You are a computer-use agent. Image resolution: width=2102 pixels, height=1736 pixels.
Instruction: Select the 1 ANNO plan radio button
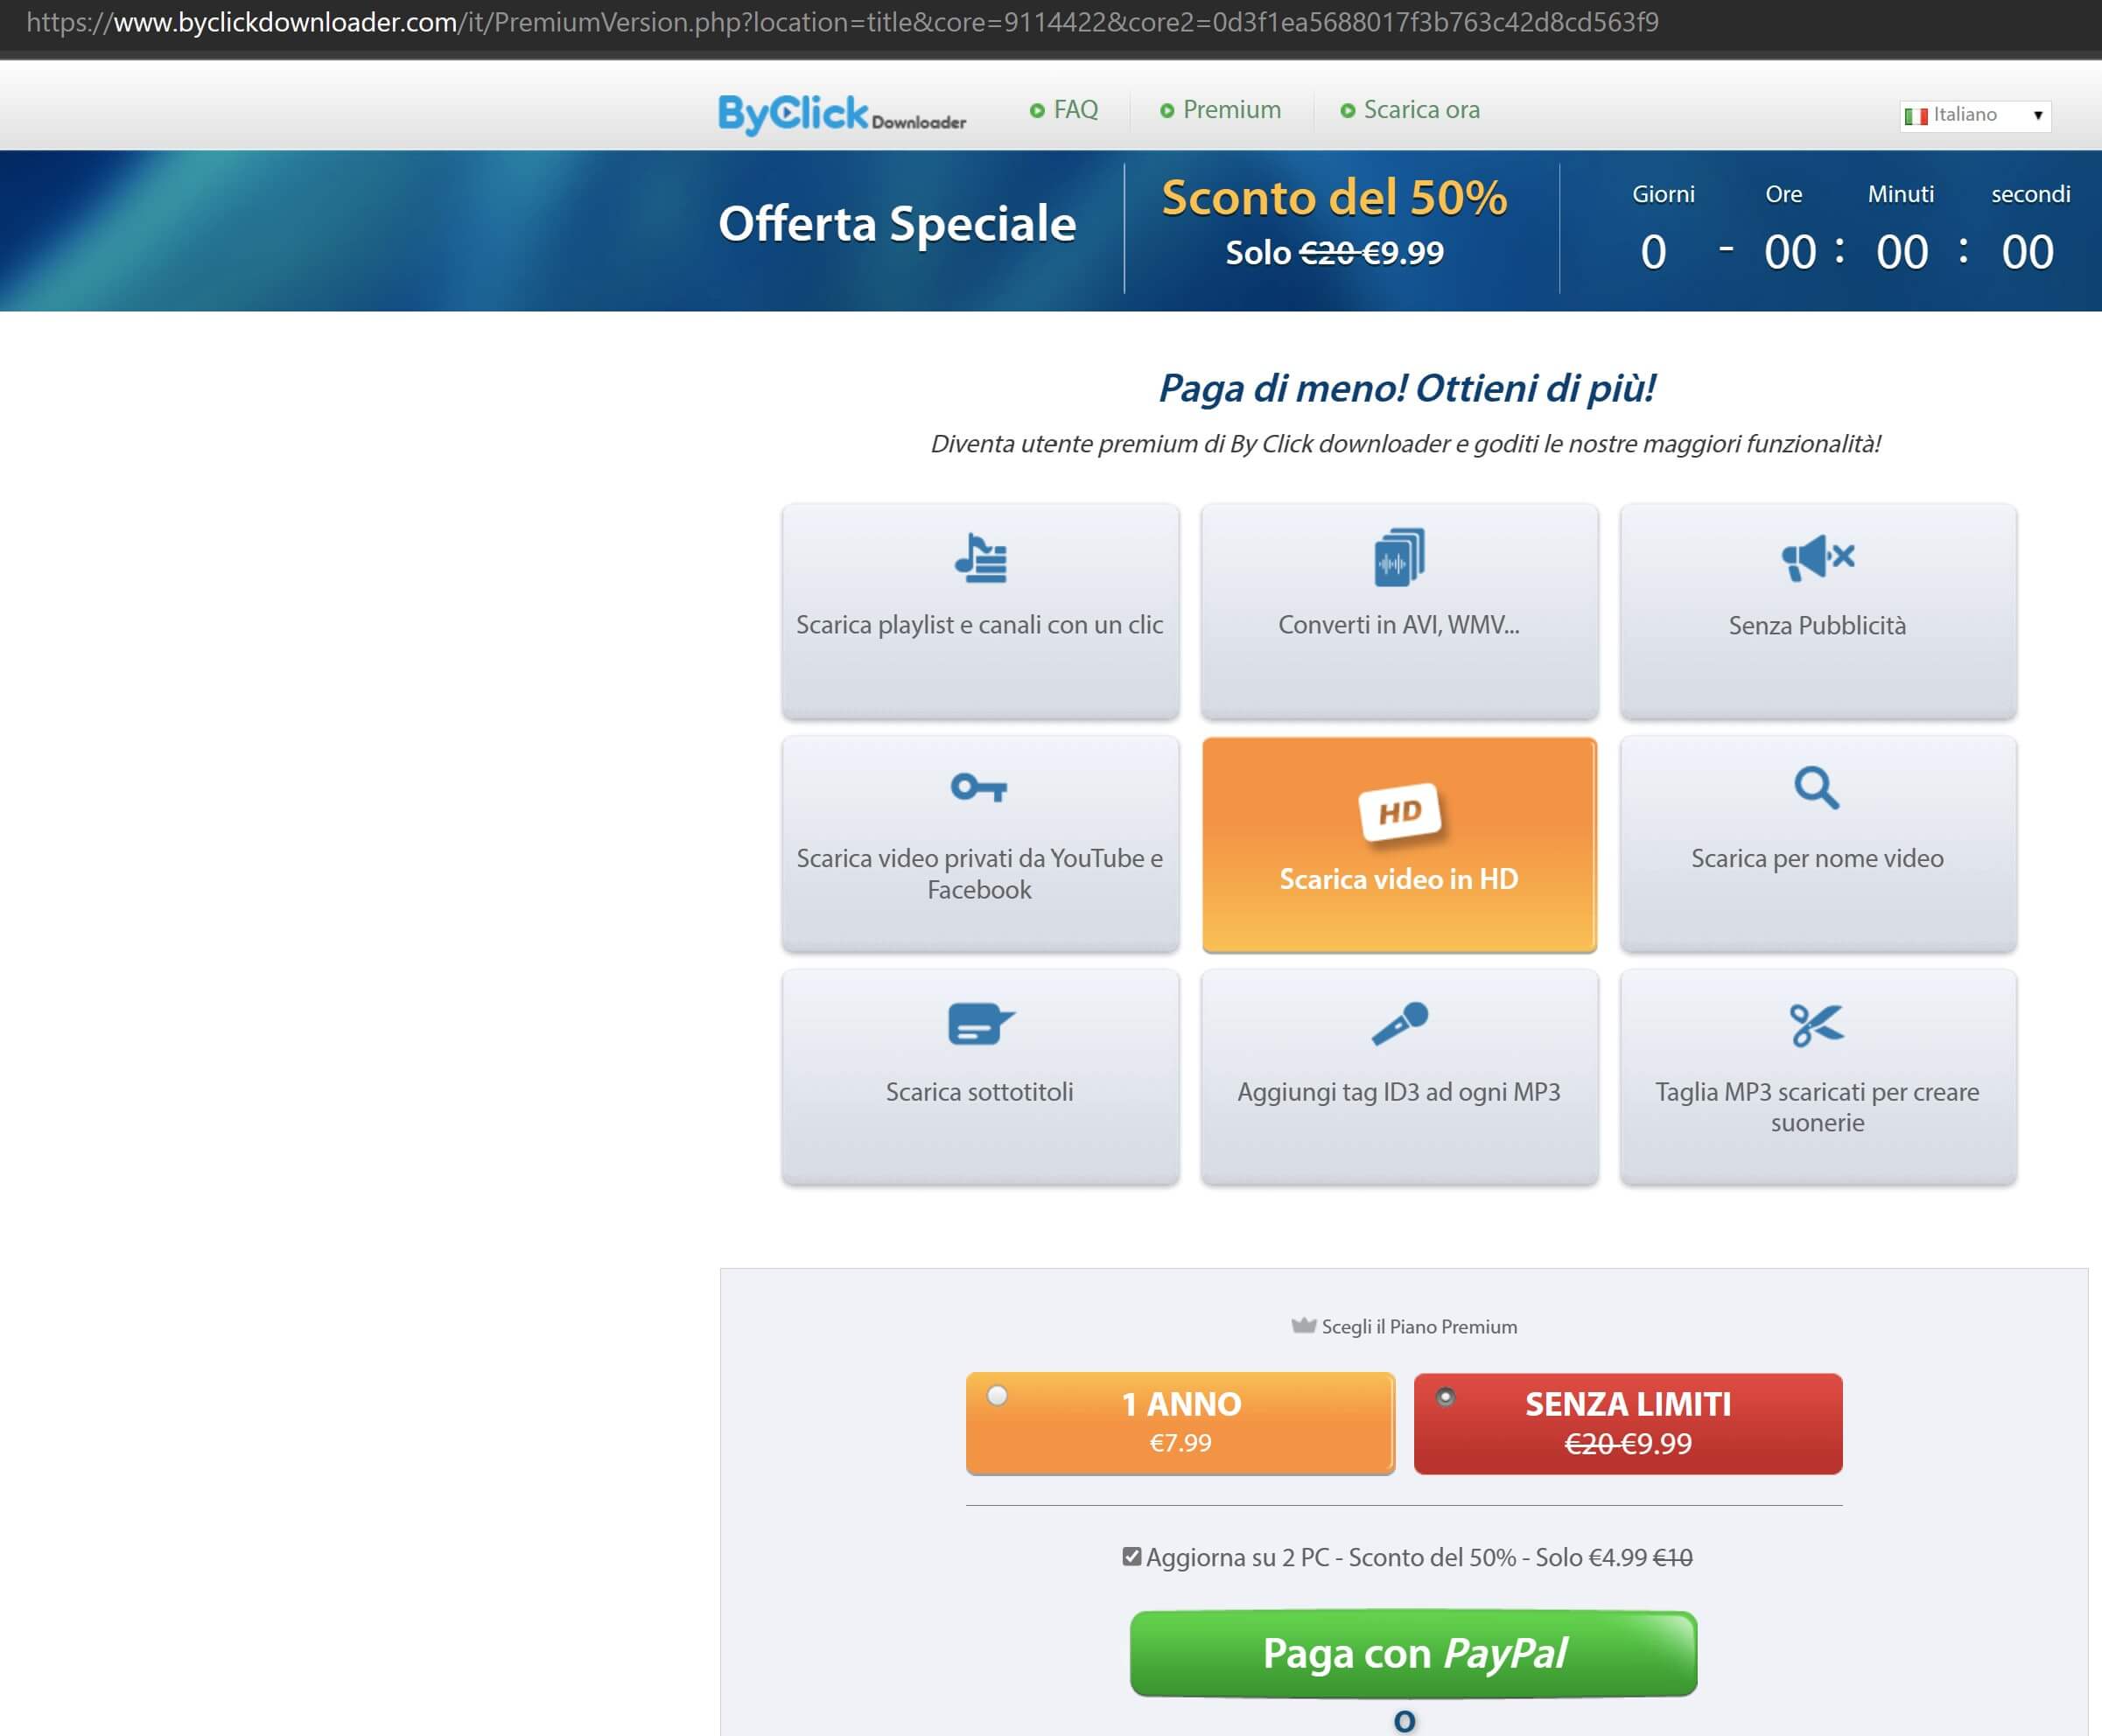[997, 1395]
